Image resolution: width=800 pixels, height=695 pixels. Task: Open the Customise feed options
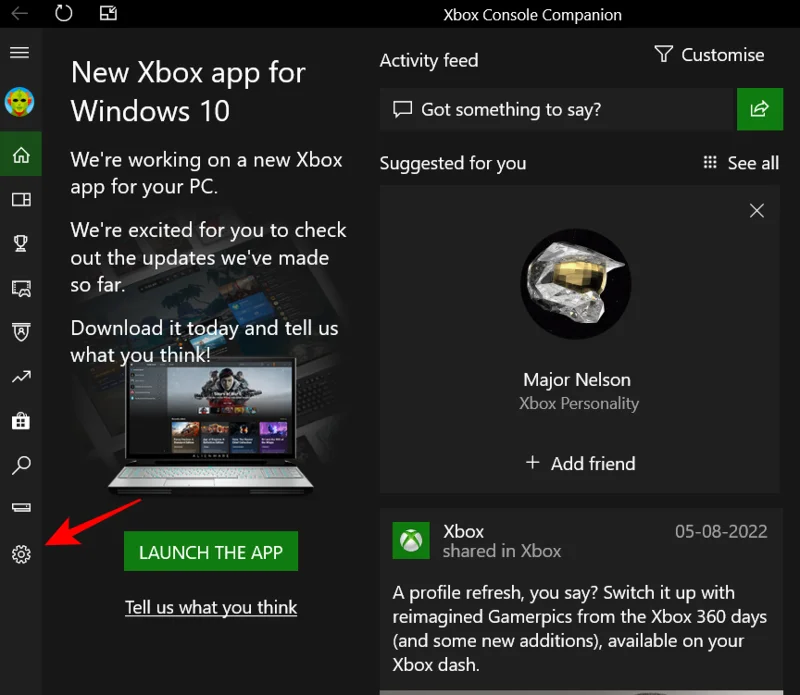(x=708, y=55)
